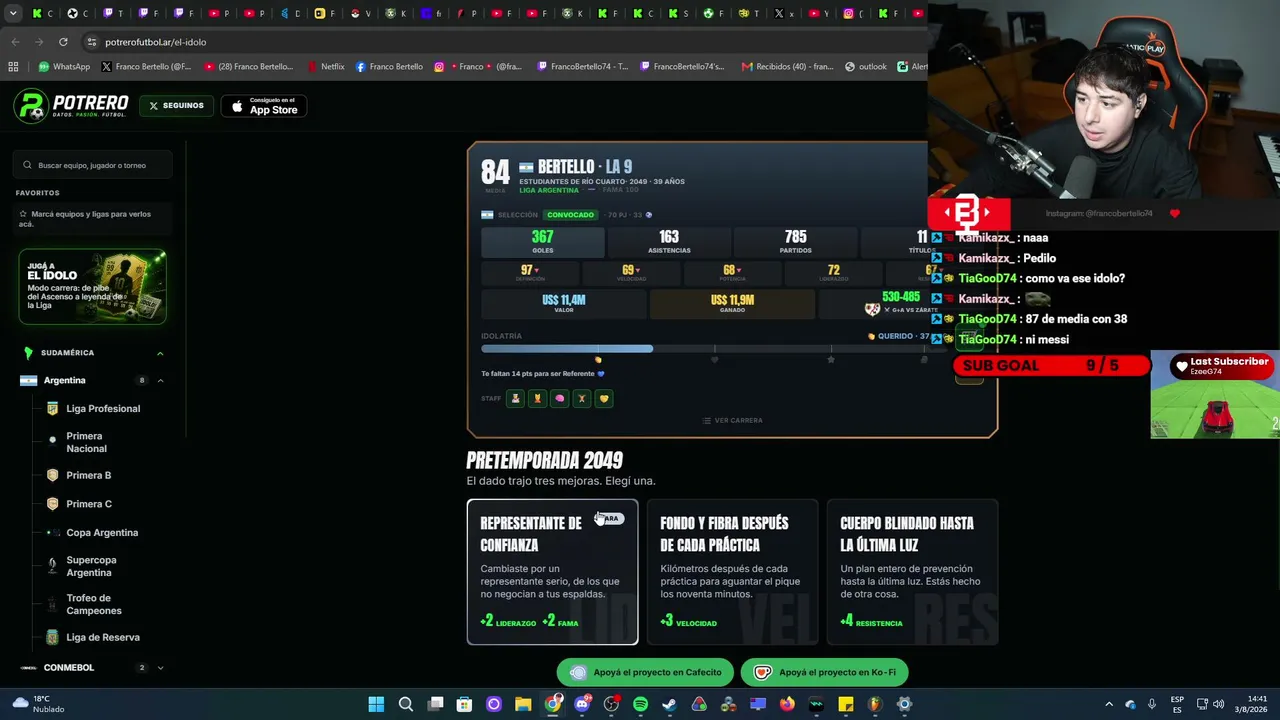
Task: Click the Potencia 68 attribute box
Action: click(x=732, y=273)
